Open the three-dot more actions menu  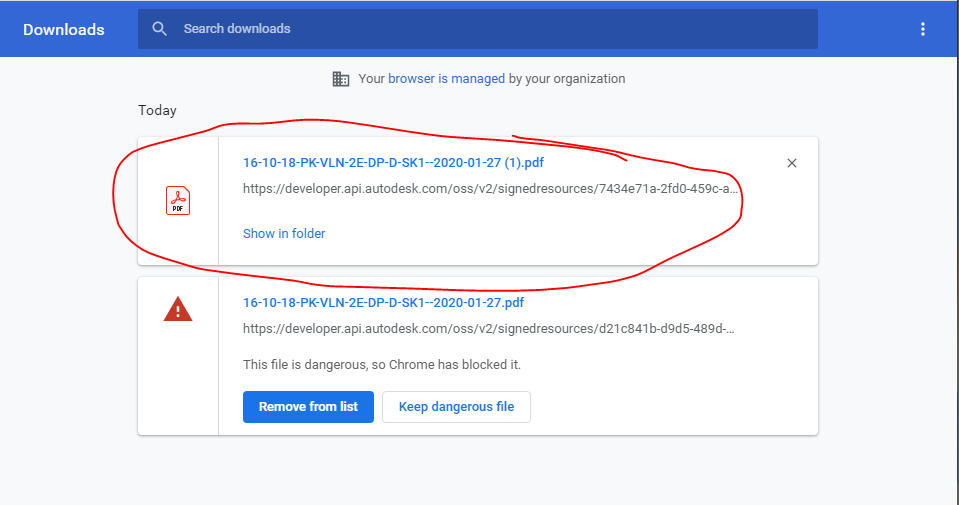pyautogui.click(x=922, y=29)
